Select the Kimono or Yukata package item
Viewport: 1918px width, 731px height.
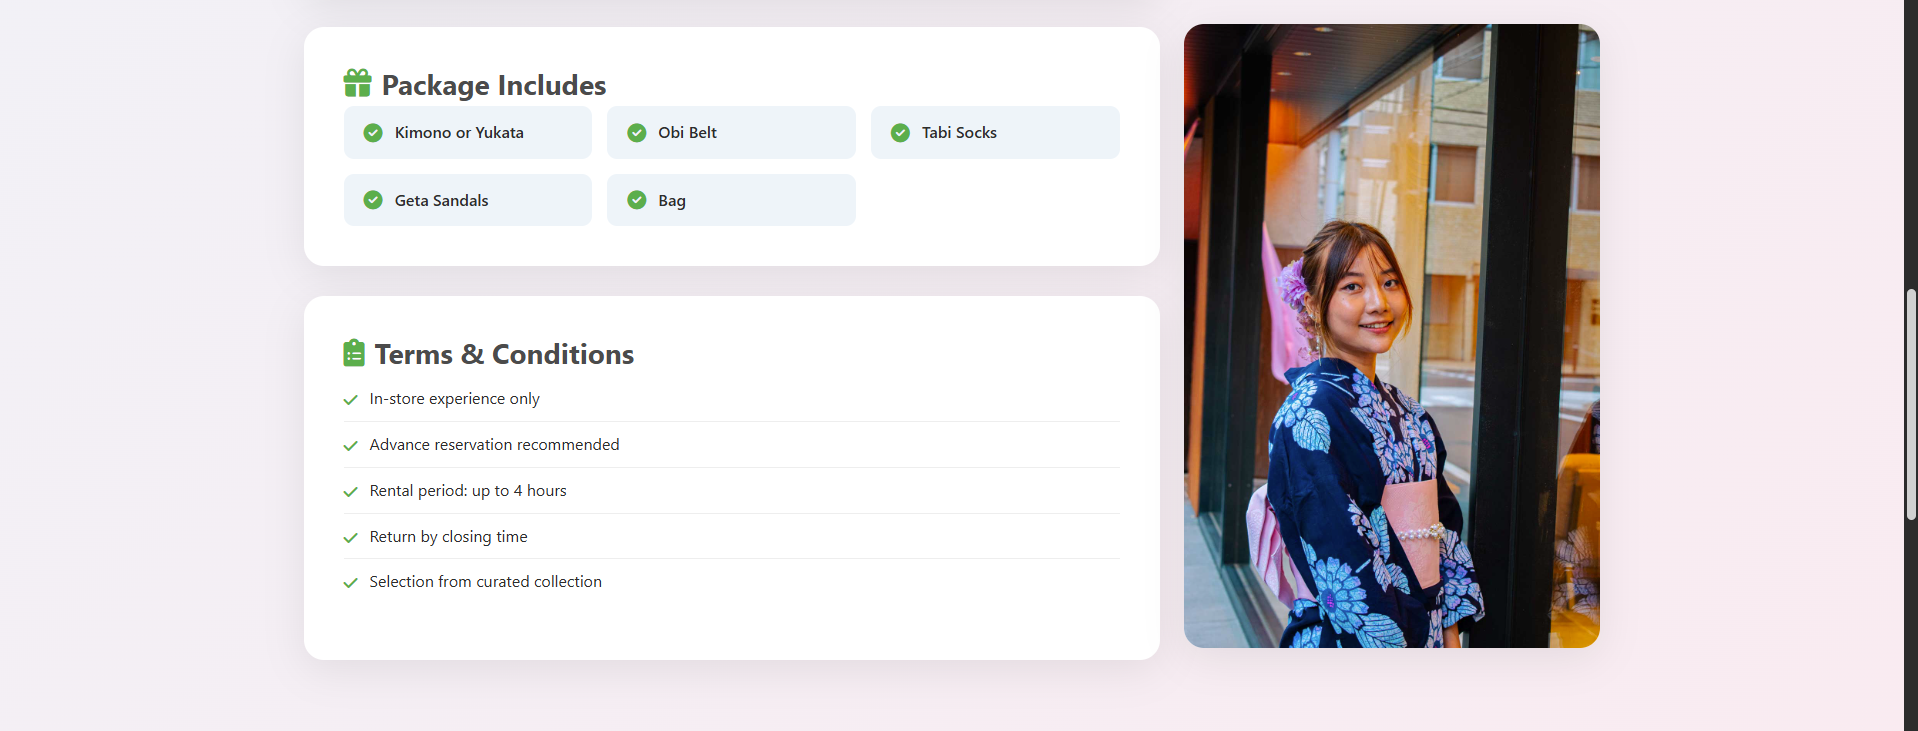pos(468,133)
